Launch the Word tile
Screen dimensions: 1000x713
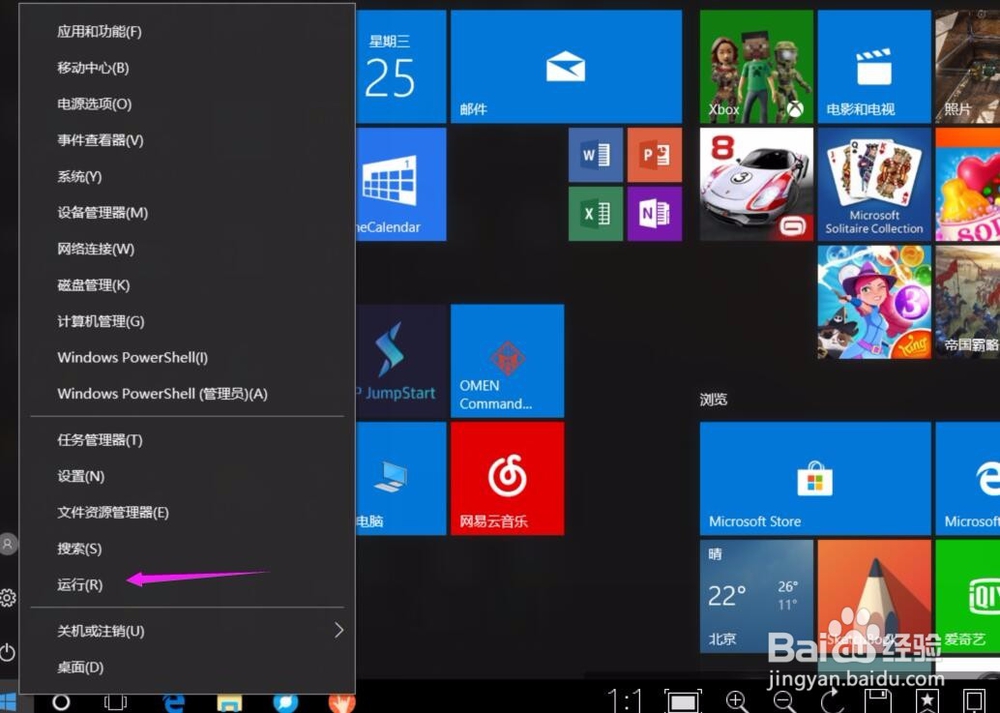(x=596, y=155)
